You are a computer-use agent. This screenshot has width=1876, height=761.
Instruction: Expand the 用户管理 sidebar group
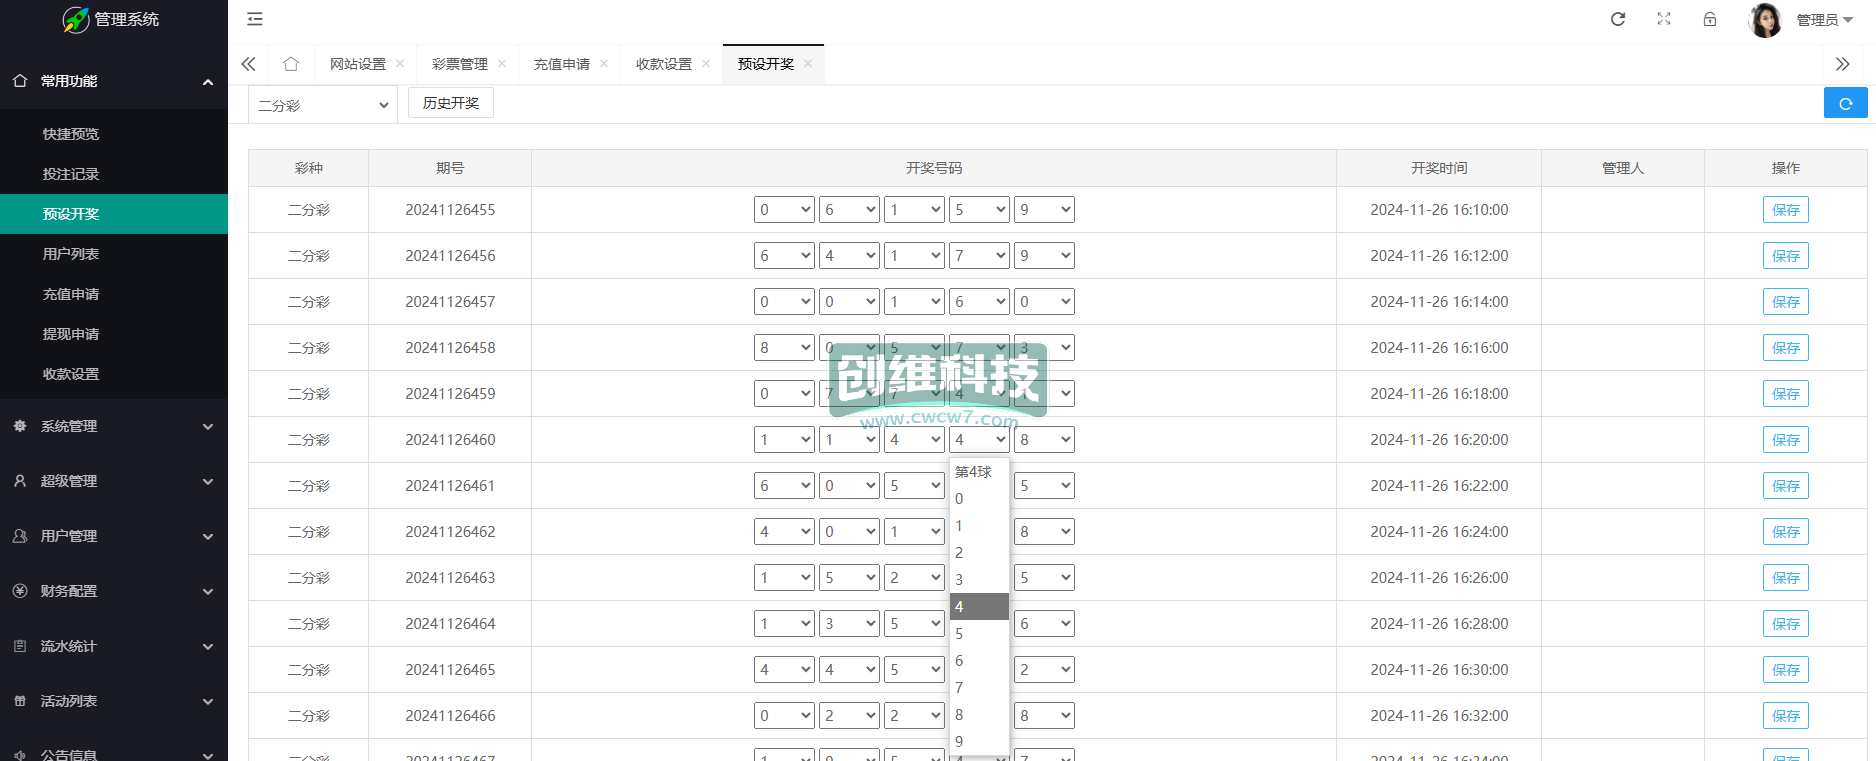[114, 536]
